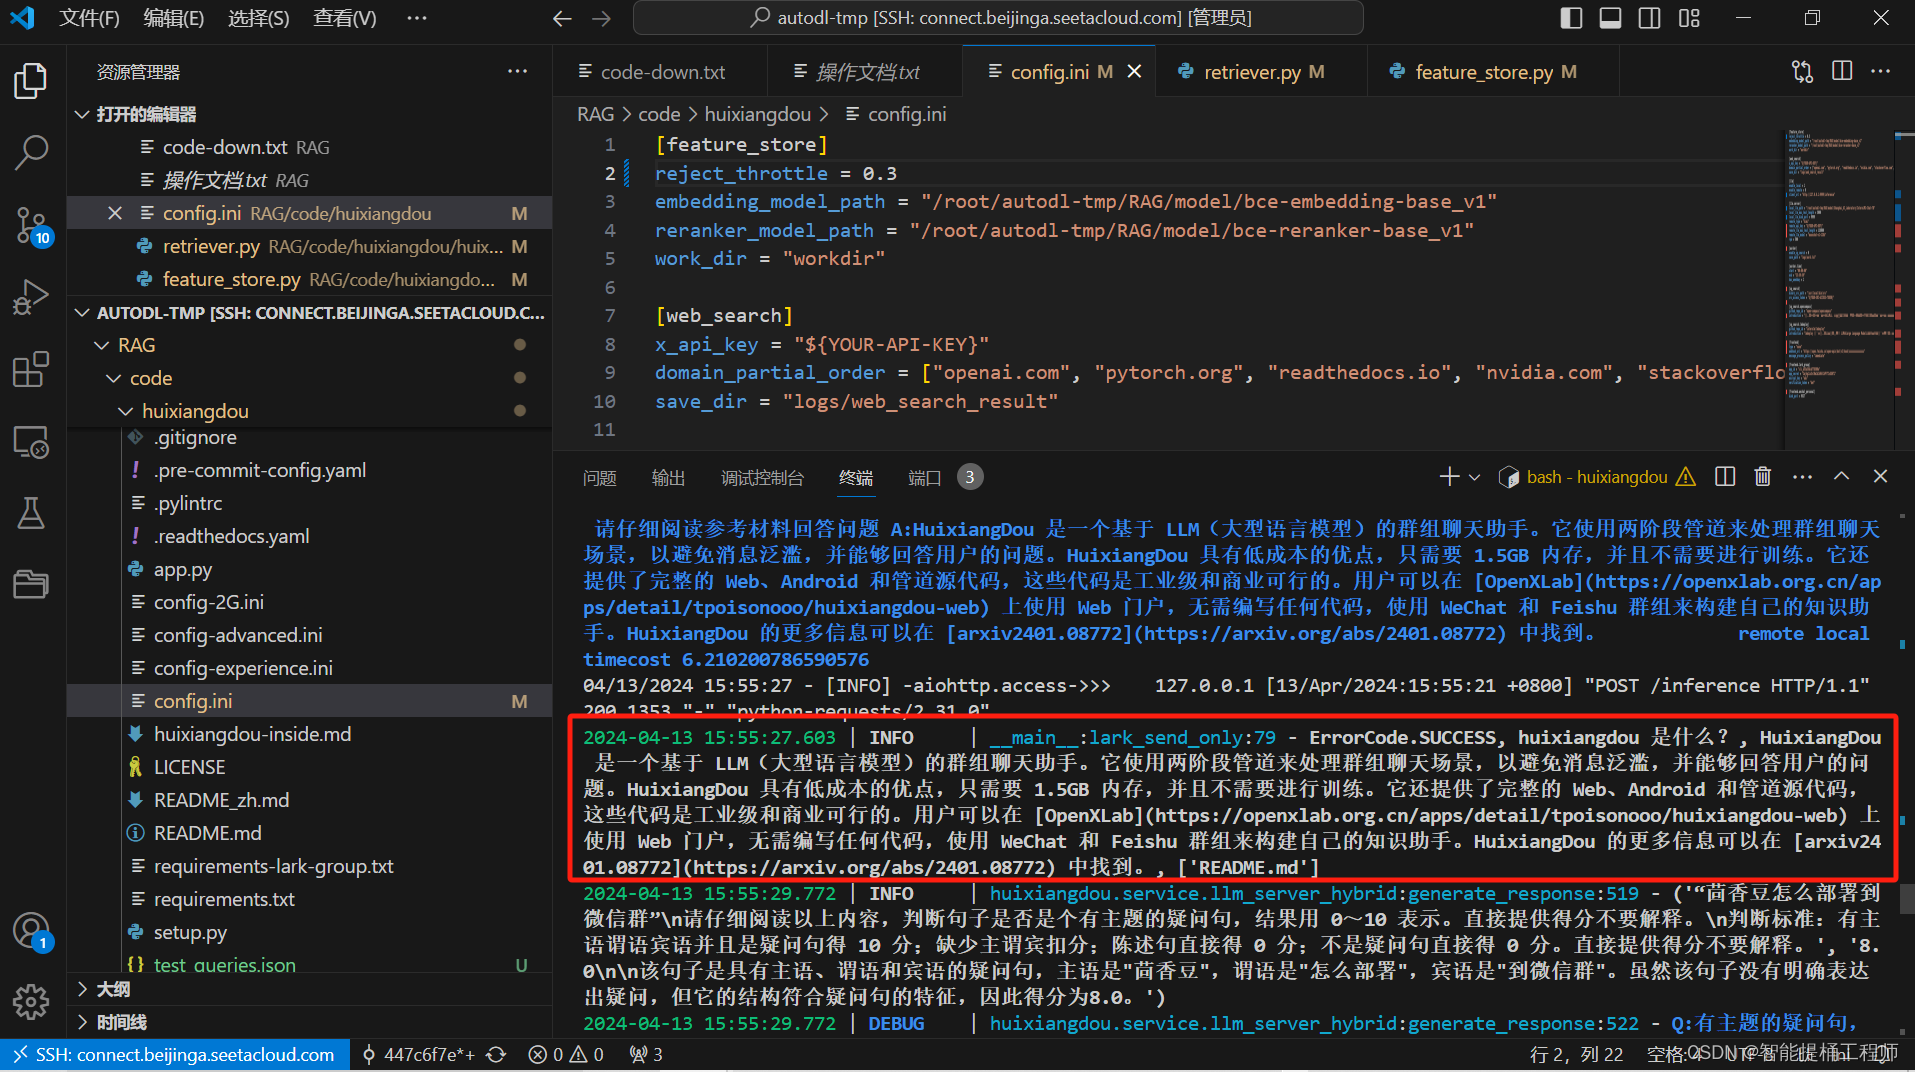Open the Explorer panel more actions
This screenshot has height=1072, width=1915.
tap(517, 71)
